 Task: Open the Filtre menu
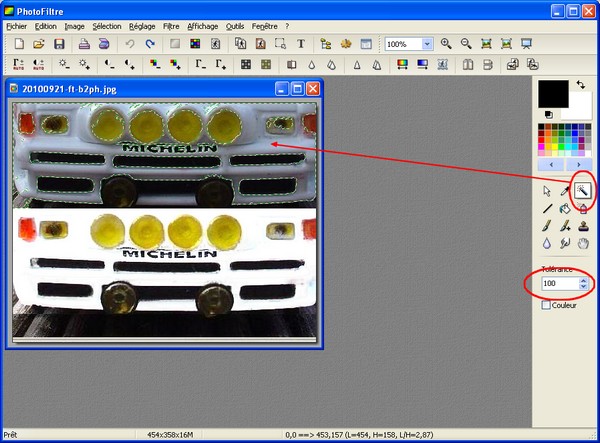171,26
